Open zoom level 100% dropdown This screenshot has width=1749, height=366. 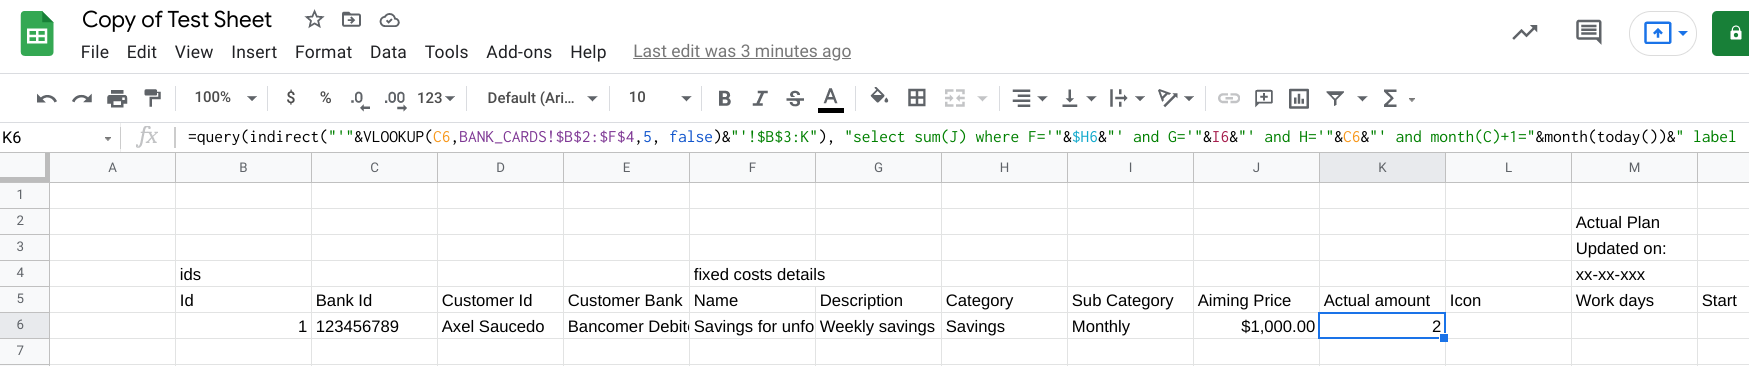tap(225, 98)
